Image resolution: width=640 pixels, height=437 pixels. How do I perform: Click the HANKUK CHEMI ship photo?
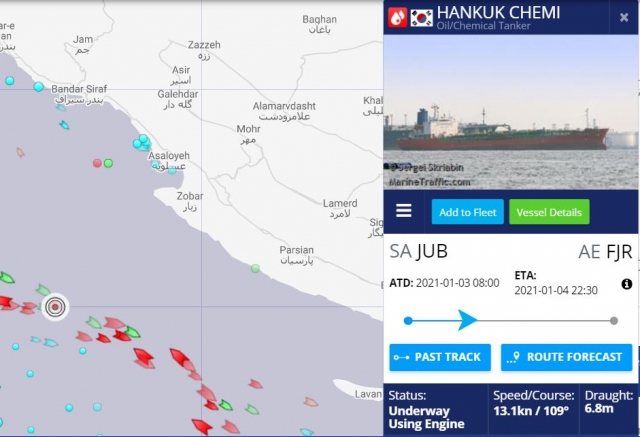coord(511,112)
